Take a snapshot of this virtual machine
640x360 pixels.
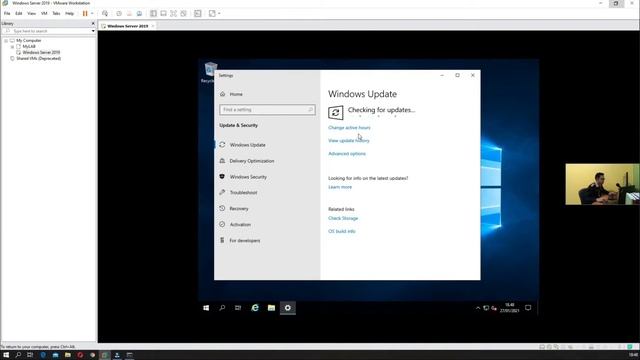click(119, 13)
